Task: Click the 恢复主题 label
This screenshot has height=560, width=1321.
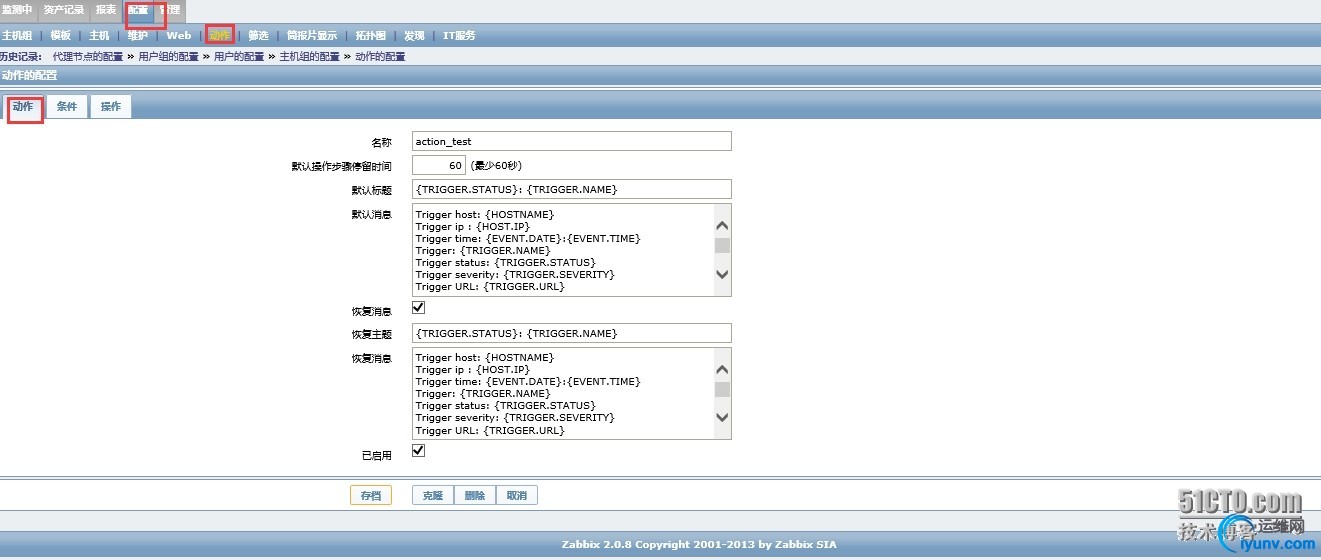Action: click(x=371, y=334)
